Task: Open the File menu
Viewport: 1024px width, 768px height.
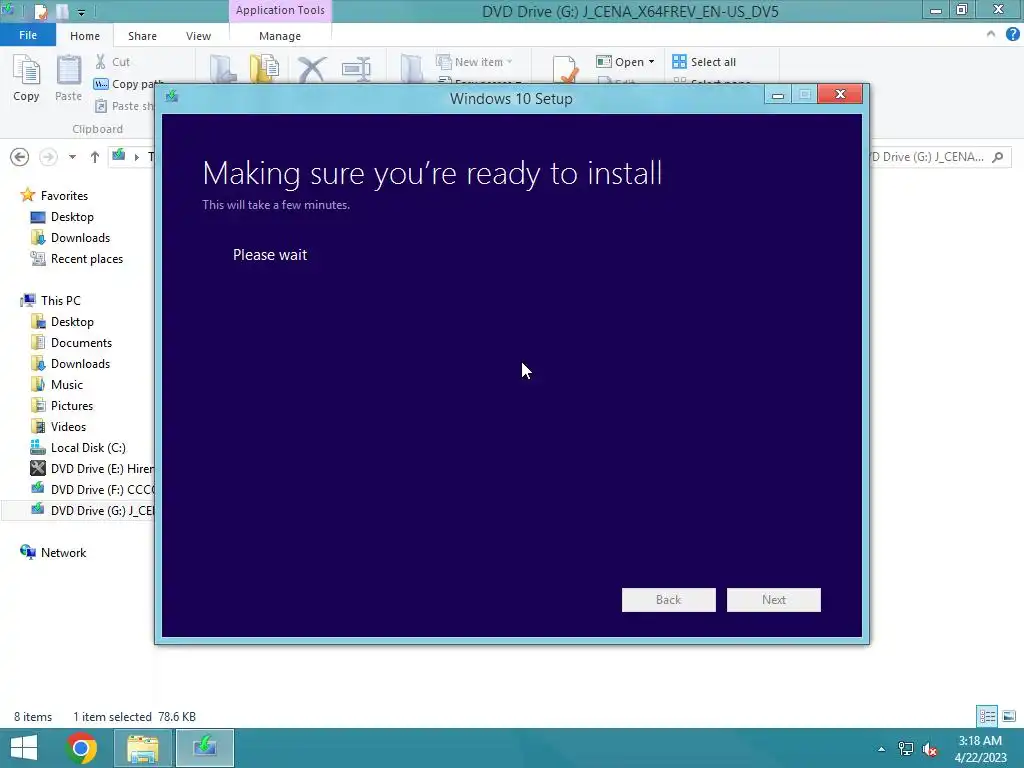Action: 27,35
